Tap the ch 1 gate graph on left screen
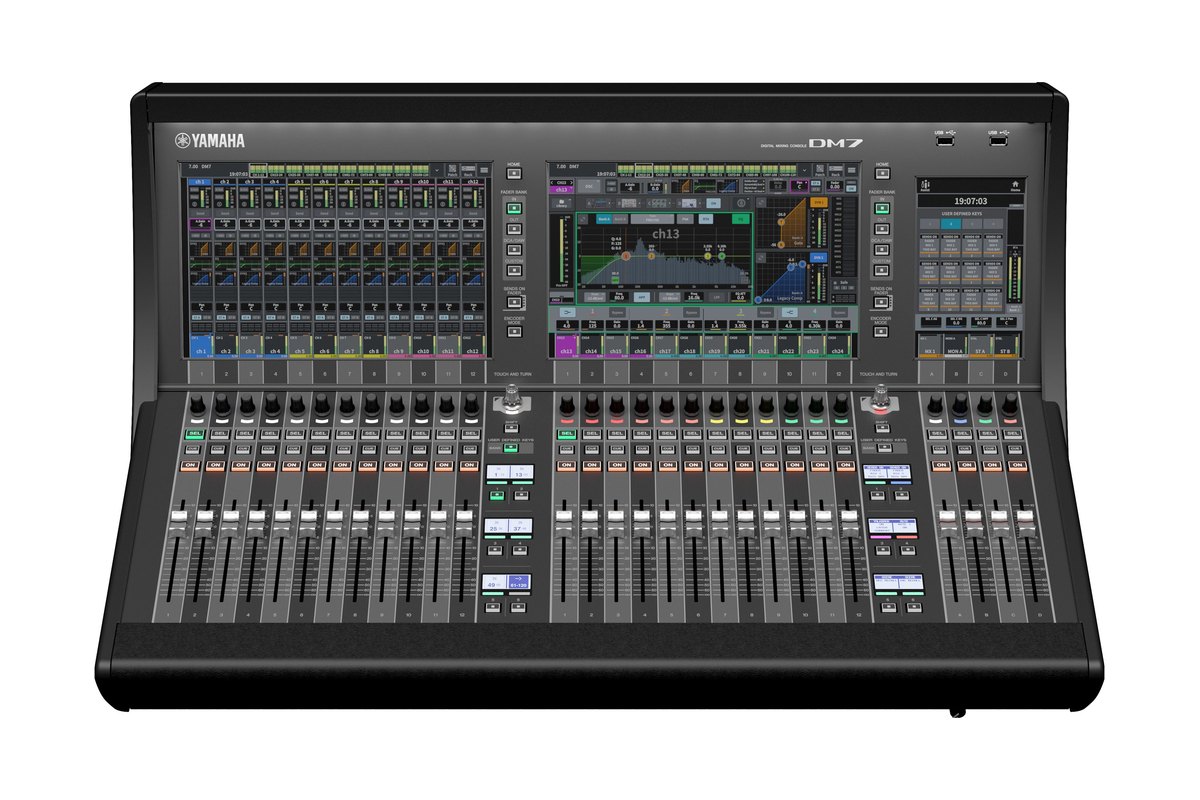The height and width of the screenshot is (800, 1200). (200, 249)
